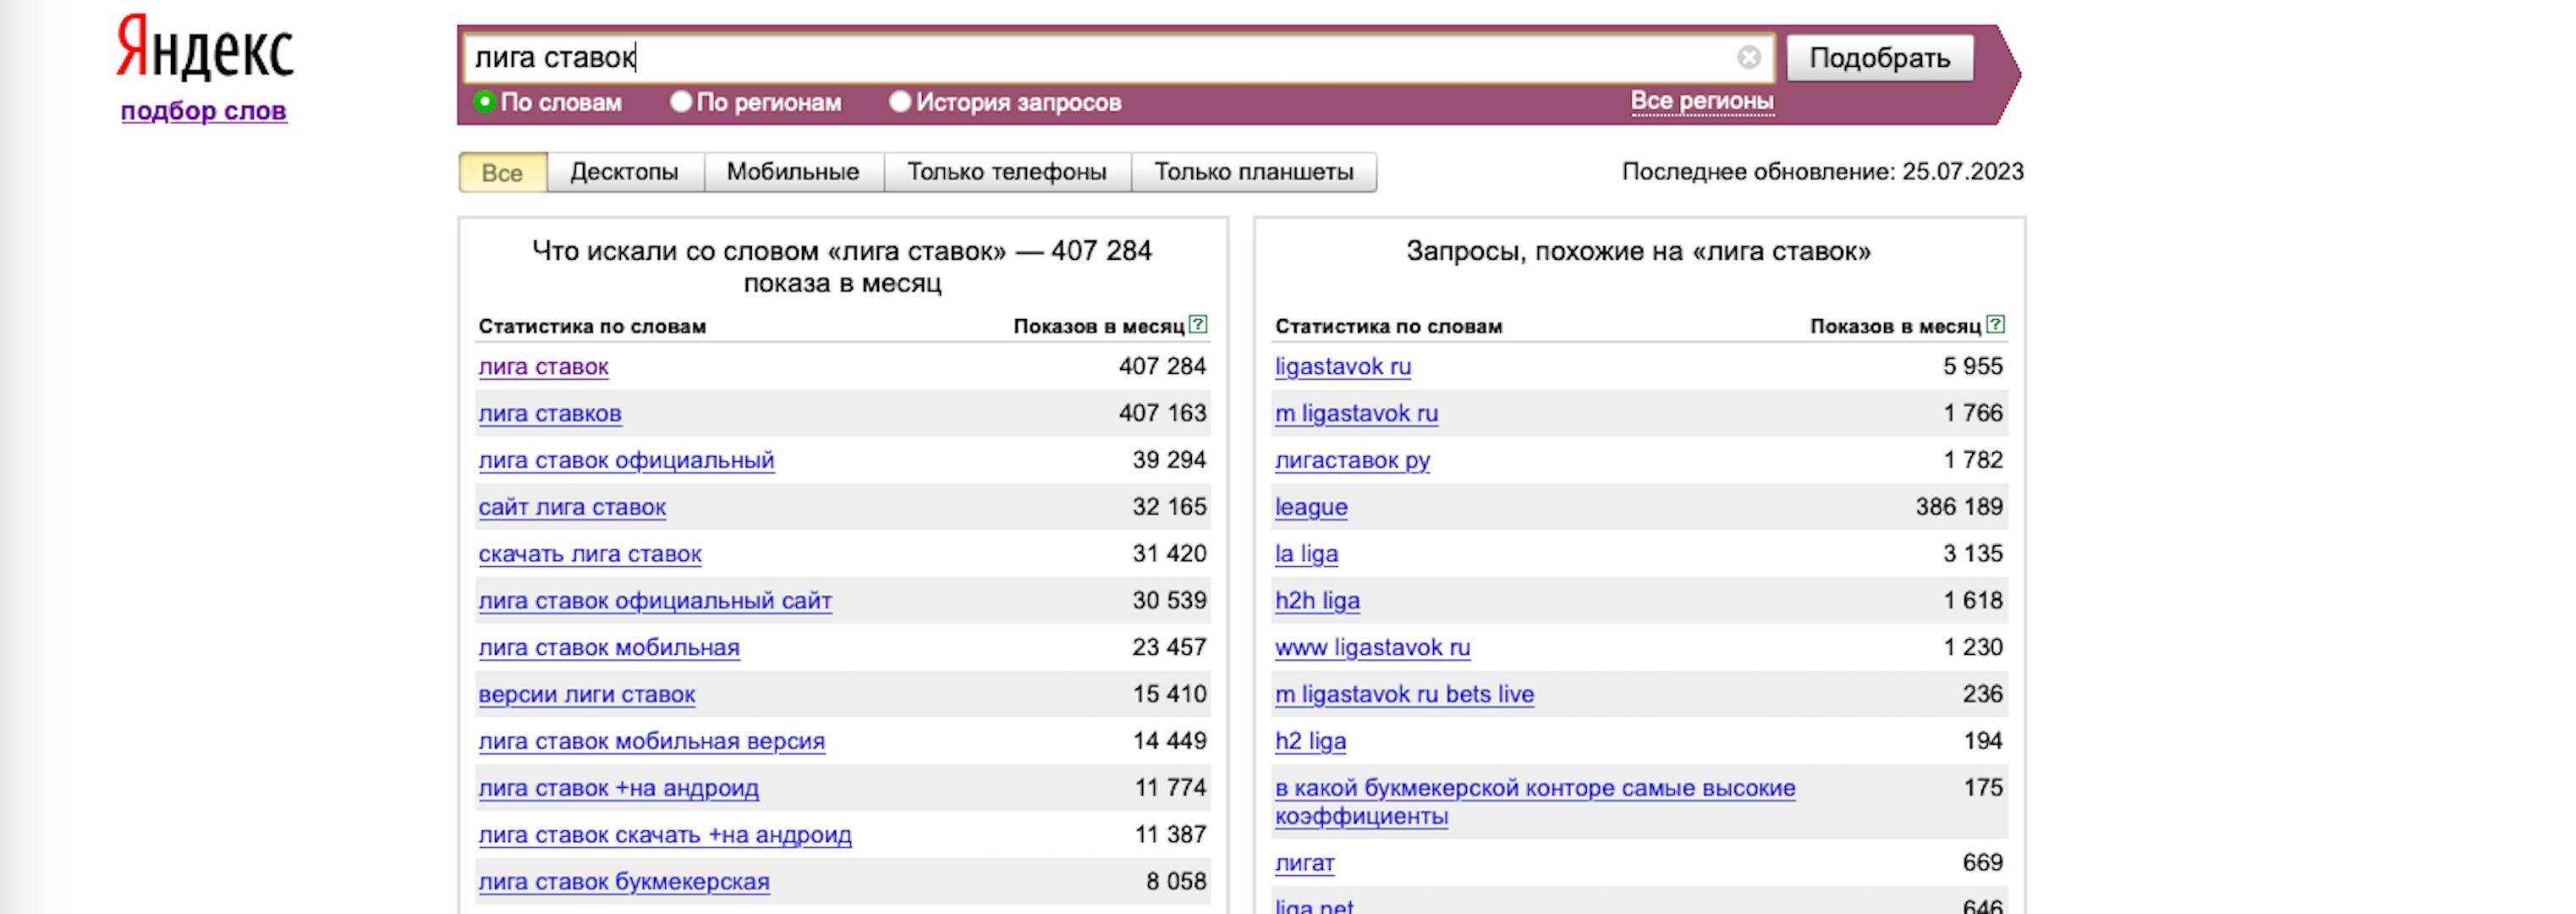2576x914 pixels.
Task: Open the 'лигат' similar query
Action: click(x=1304, y=864)
